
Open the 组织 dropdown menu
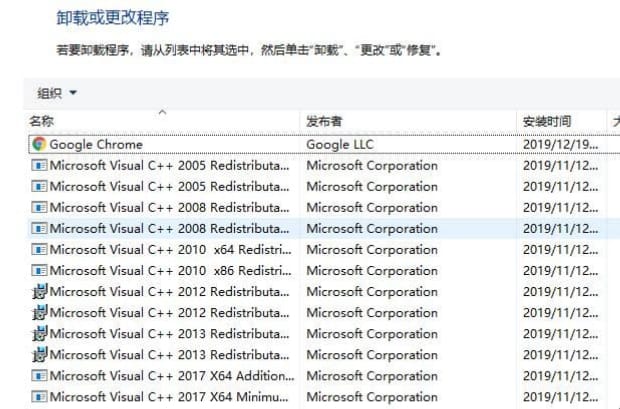click(x=57, y=94)
